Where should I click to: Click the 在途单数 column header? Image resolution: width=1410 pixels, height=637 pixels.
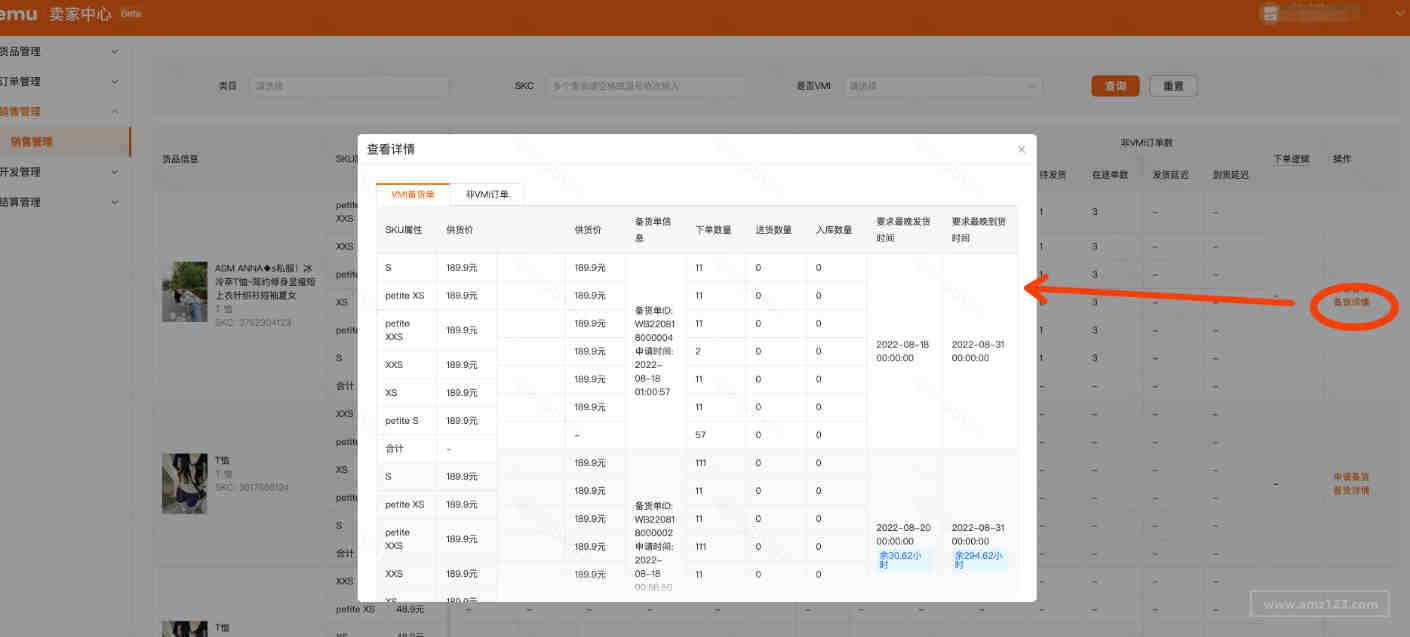pos(1110,175)
